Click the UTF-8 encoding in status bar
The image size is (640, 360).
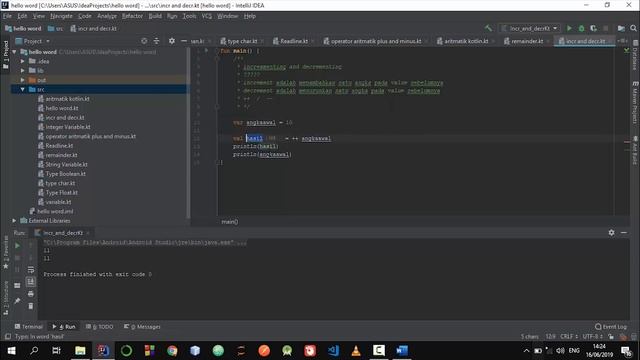coord(593,337)
